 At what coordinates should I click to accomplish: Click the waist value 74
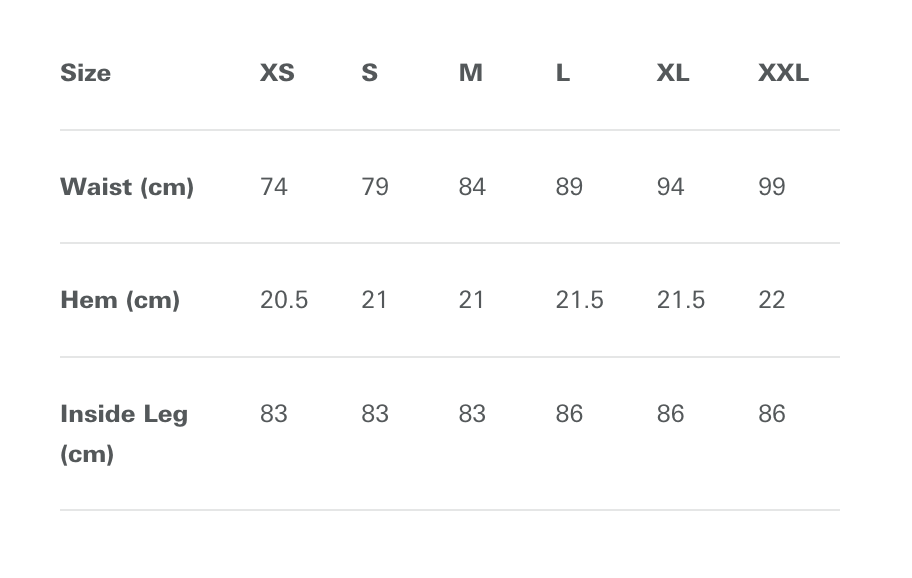point(273,187)
